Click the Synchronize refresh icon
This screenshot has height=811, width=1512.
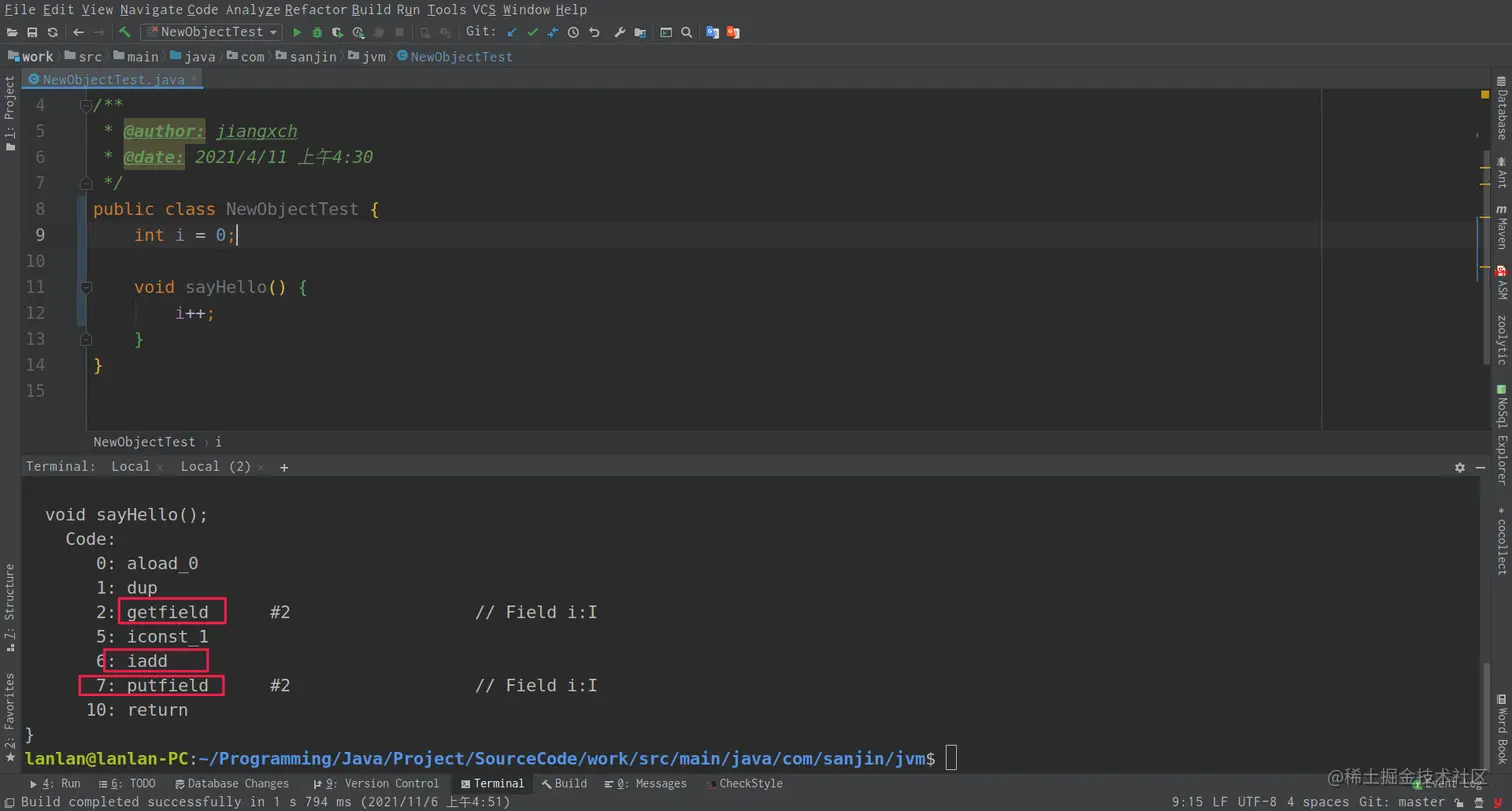point(53,32)
